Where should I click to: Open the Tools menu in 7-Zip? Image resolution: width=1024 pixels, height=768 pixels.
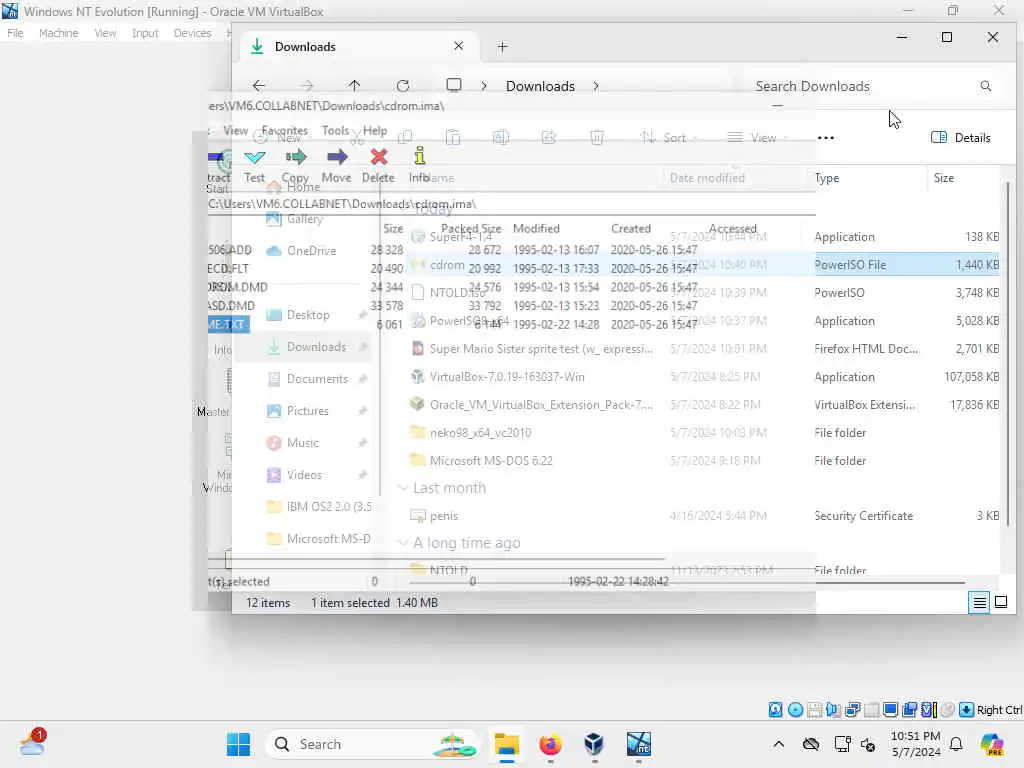[x=335, y=131]
